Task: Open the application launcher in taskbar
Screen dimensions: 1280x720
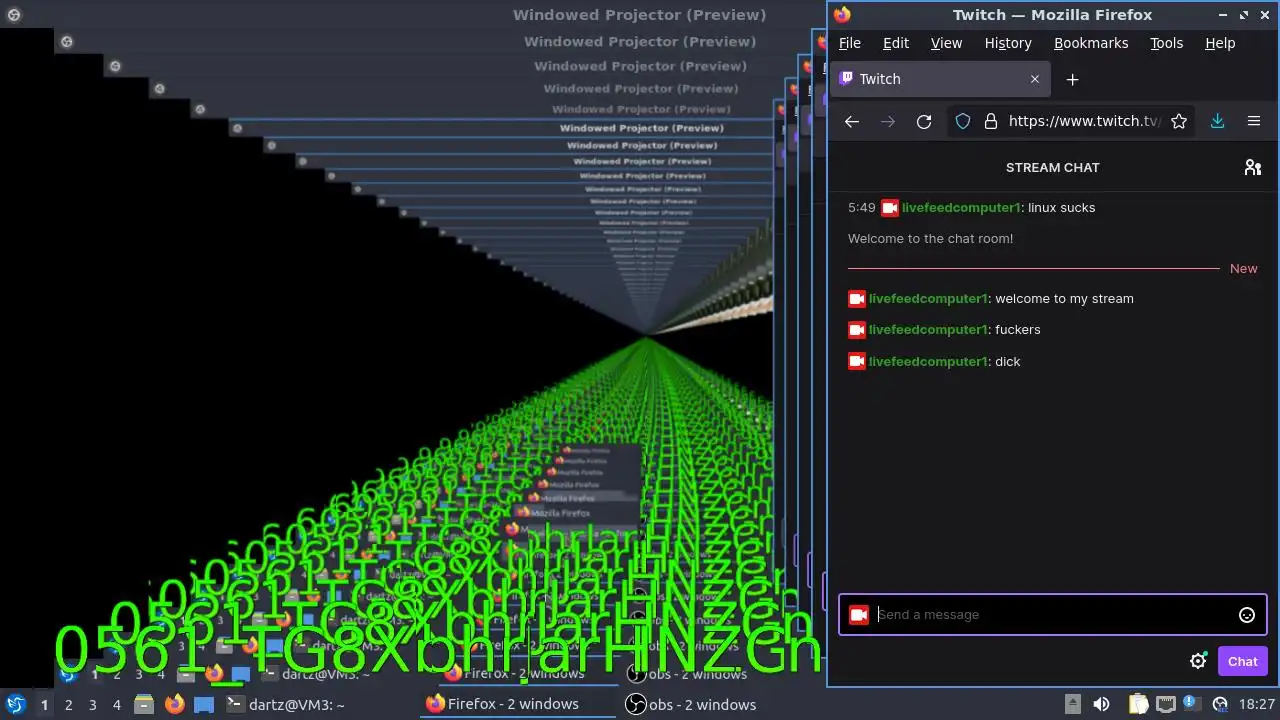Action: pyautogui.click(x=15, y=704)
